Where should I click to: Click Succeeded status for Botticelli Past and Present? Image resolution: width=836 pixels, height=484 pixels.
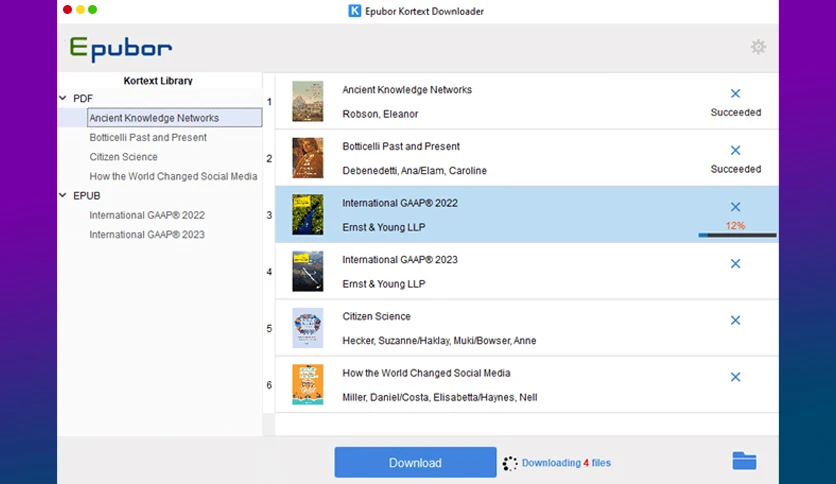[x=736, y=169]
